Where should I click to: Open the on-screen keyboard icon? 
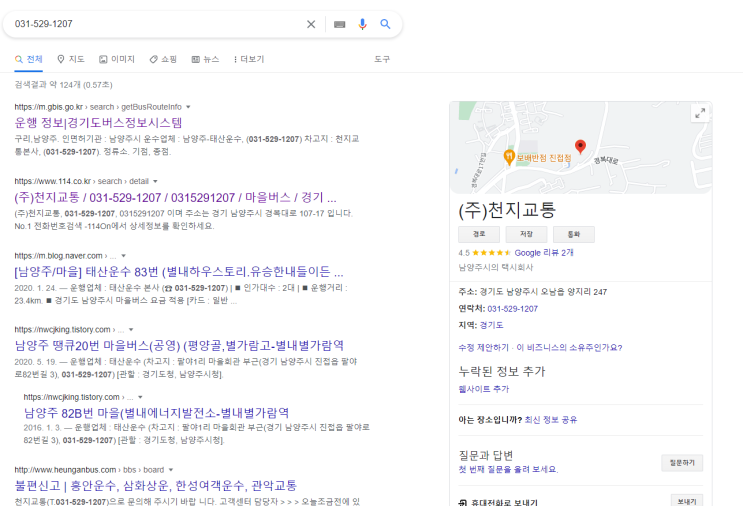click(339, 24)
